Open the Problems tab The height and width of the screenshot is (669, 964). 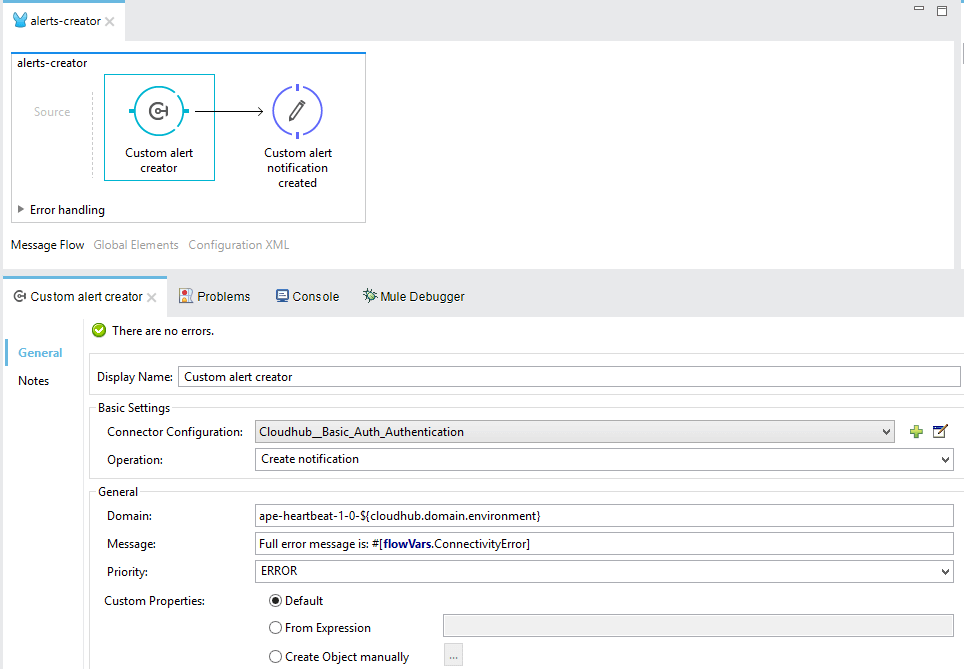click(x=215, y=296)
